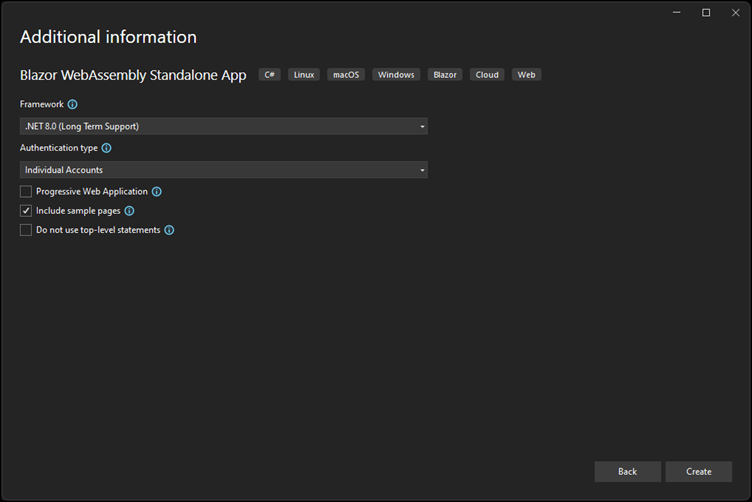This screenshot has width=752, height=502.
Task: Click the Create button
Action: pos(698,471)
